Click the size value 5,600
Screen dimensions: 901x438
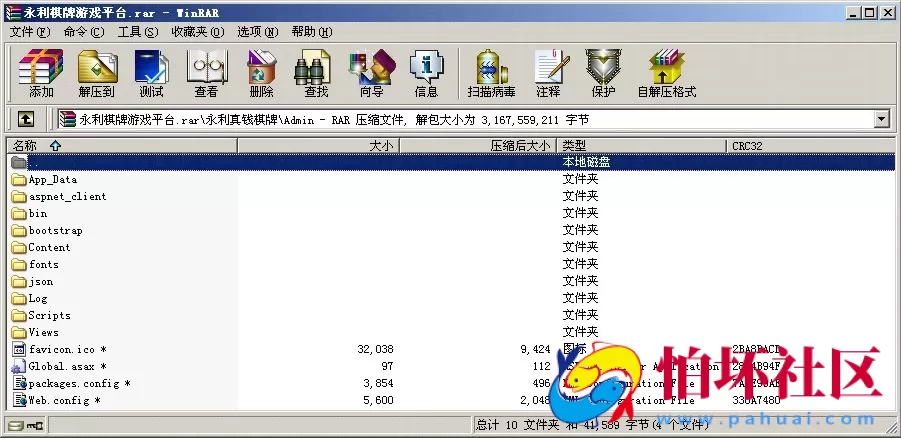click(378, 400)
